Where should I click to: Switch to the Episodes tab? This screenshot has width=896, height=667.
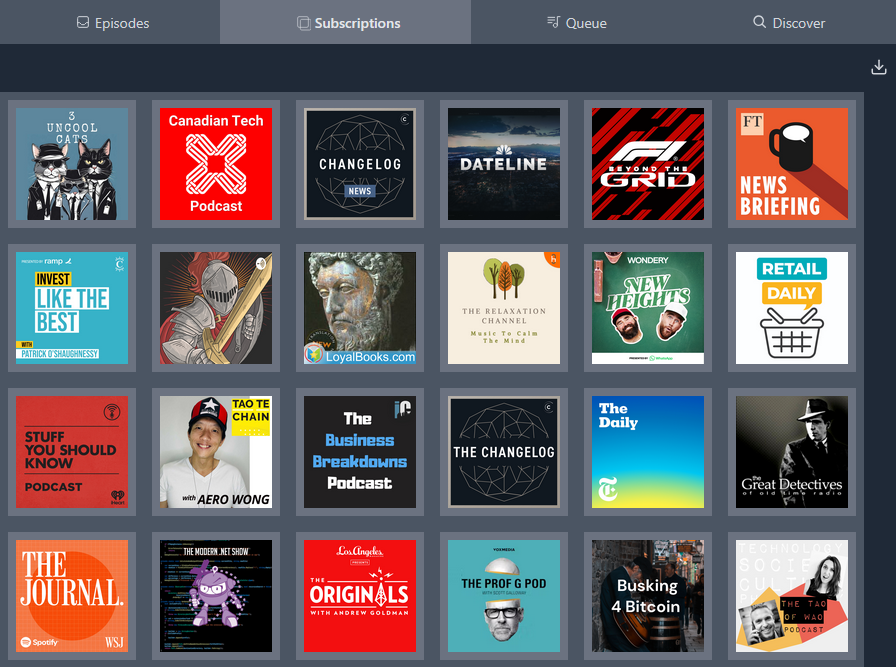pos(112,22)
